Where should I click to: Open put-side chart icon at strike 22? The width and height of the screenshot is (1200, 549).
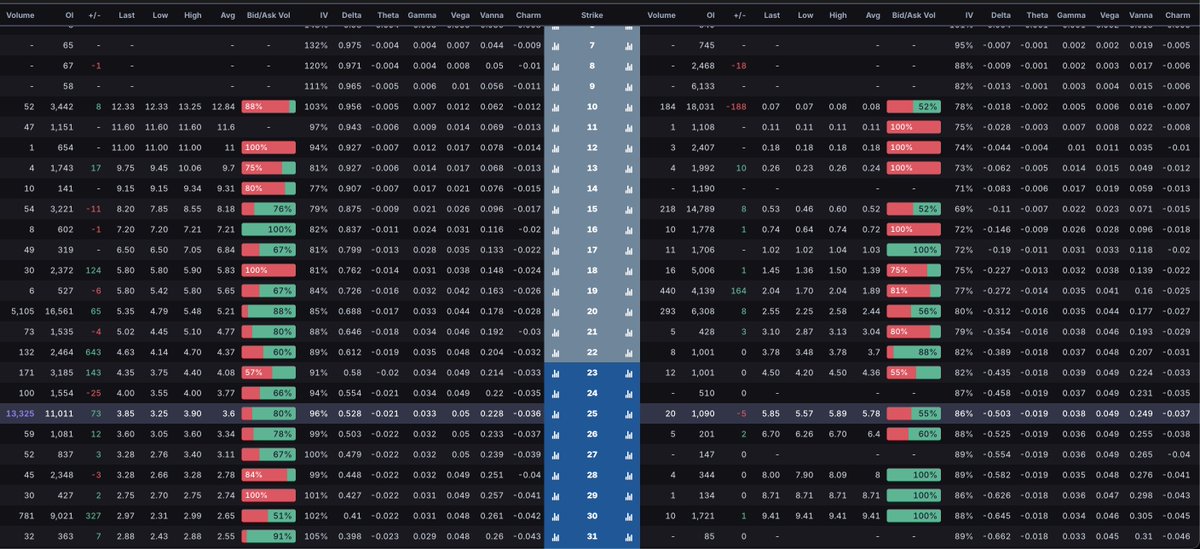point(629,352)
